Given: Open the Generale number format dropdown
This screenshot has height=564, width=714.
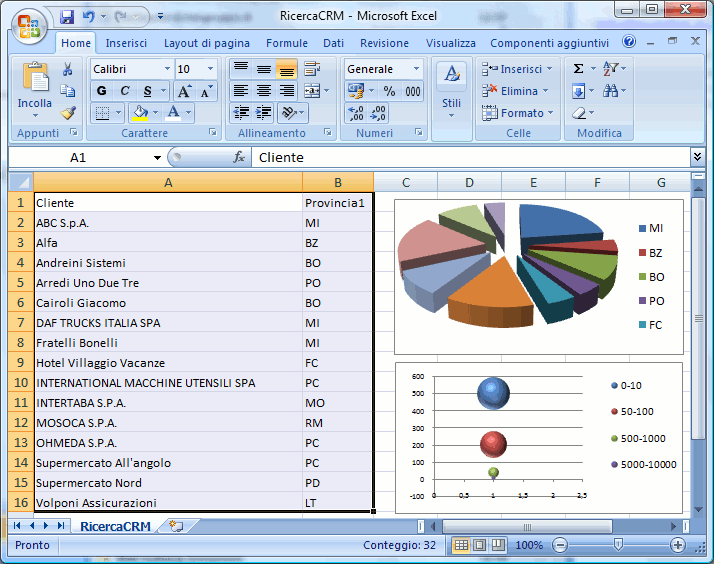Looking at the screenshot, I should point(416,69).
